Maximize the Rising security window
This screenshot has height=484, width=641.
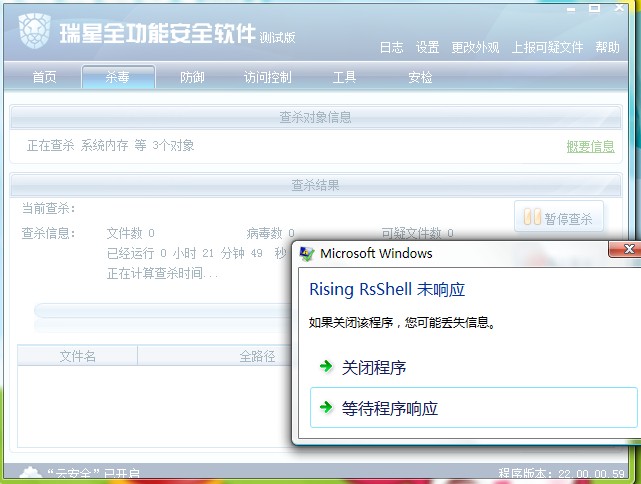(594, 8)
